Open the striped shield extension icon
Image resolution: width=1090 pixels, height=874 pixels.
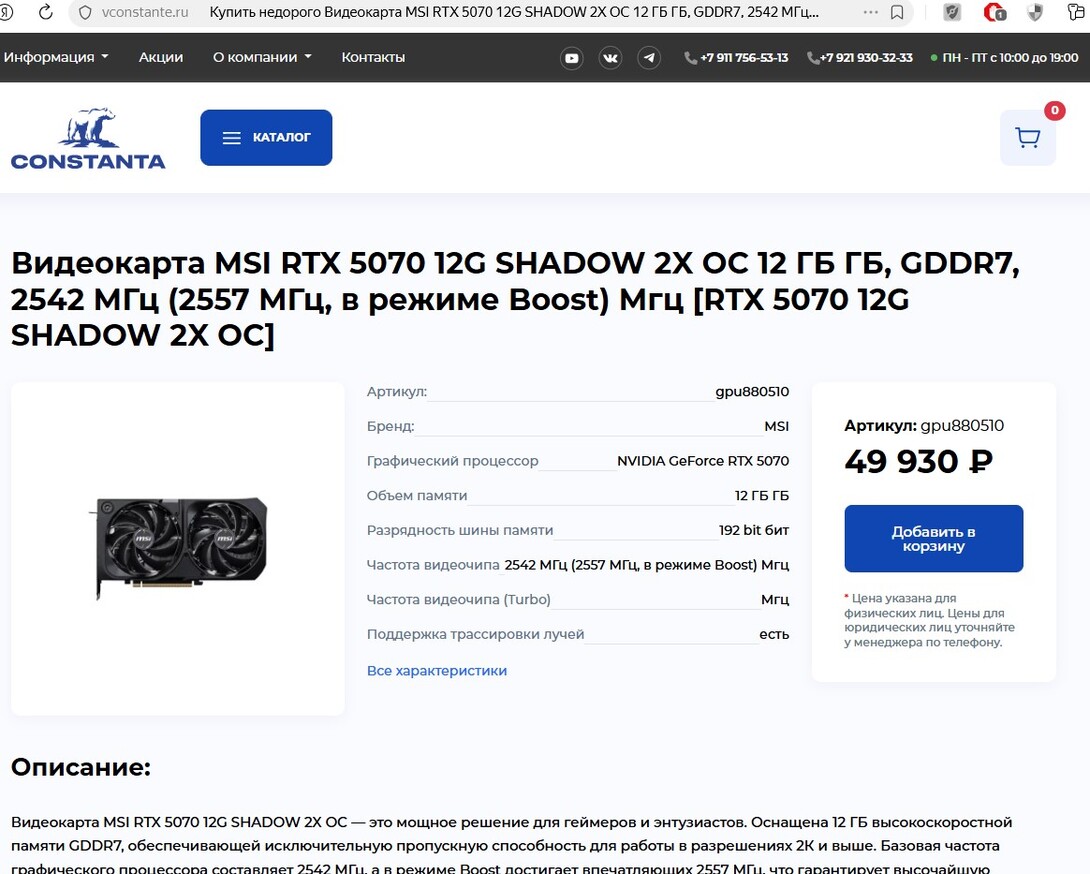click(x=1035, y=12)
